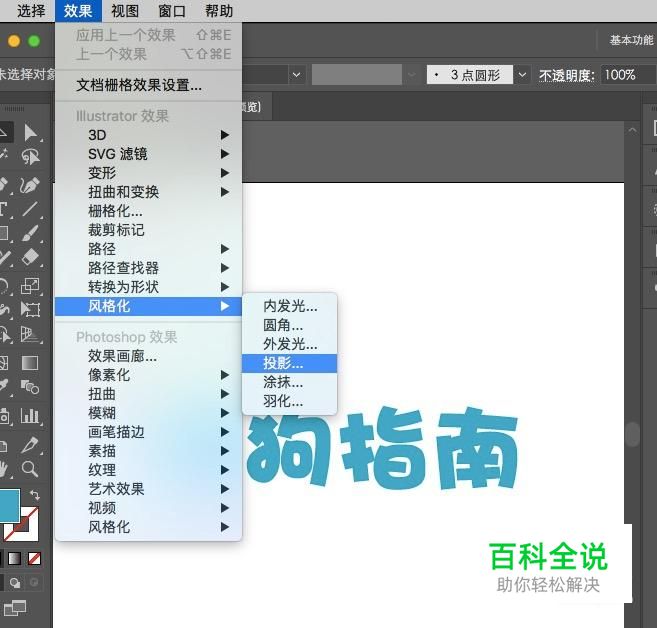Choose 外发光... from the submenu

(290, 344)
